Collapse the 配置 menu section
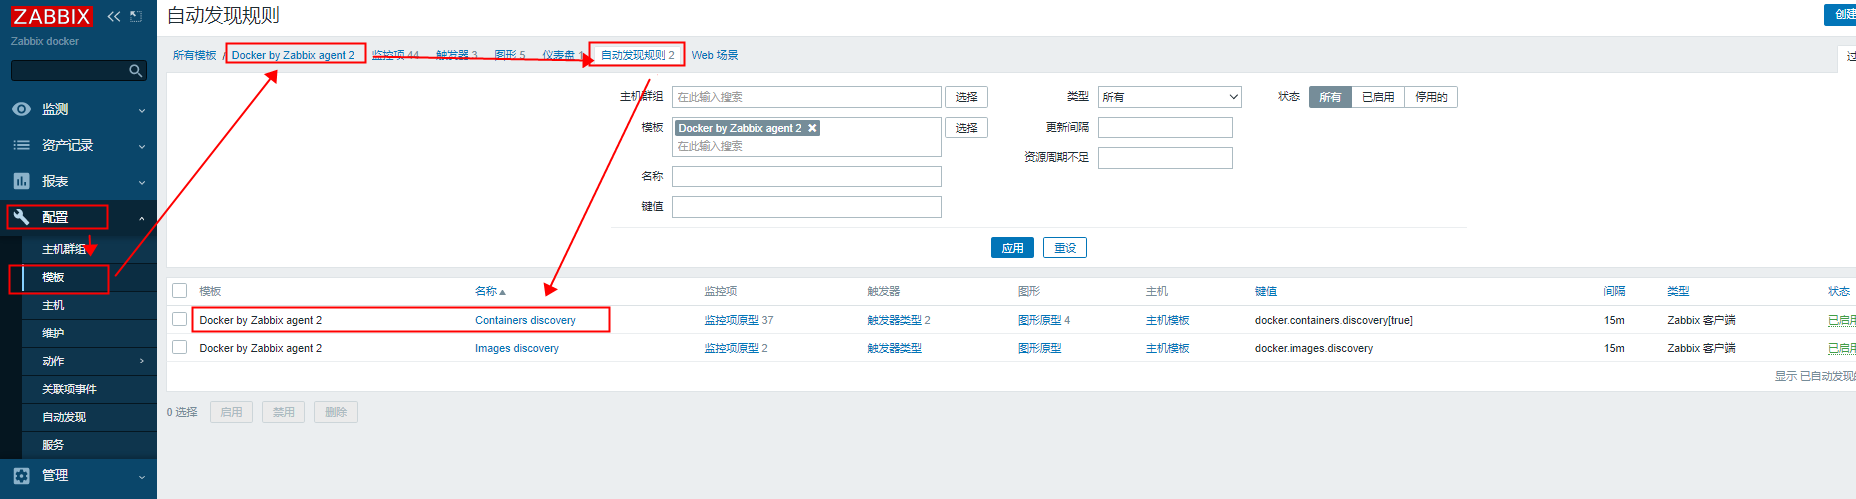 (x=141, y=218)
